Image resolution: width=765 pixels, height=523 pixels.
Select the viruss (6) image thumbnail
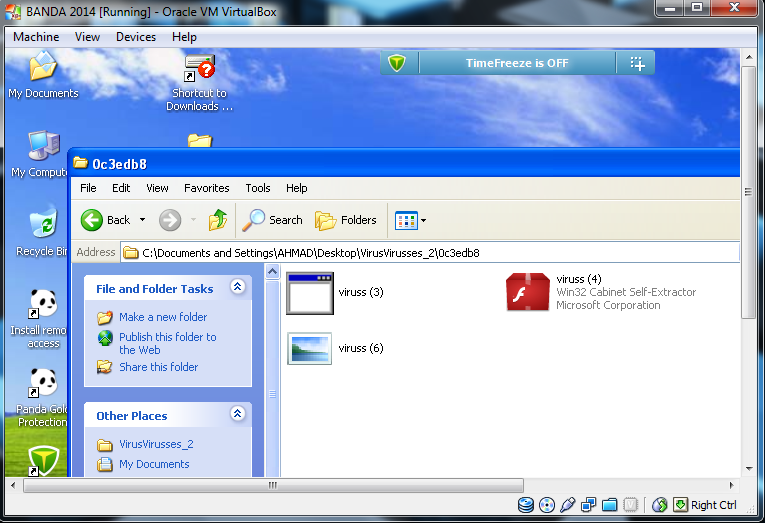coord(310,348)
